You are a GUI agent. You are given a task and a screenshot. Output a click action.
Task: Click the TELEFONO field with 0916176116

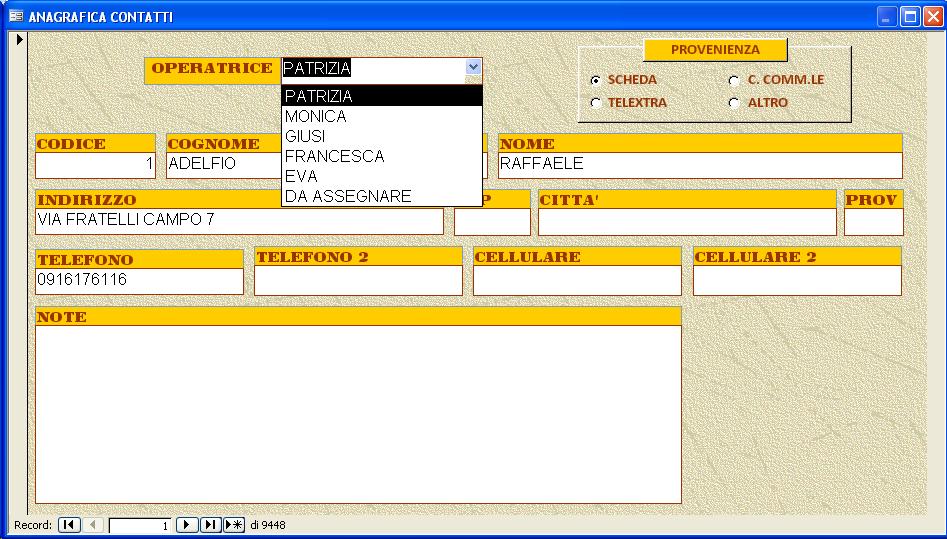tap(140, 281)
